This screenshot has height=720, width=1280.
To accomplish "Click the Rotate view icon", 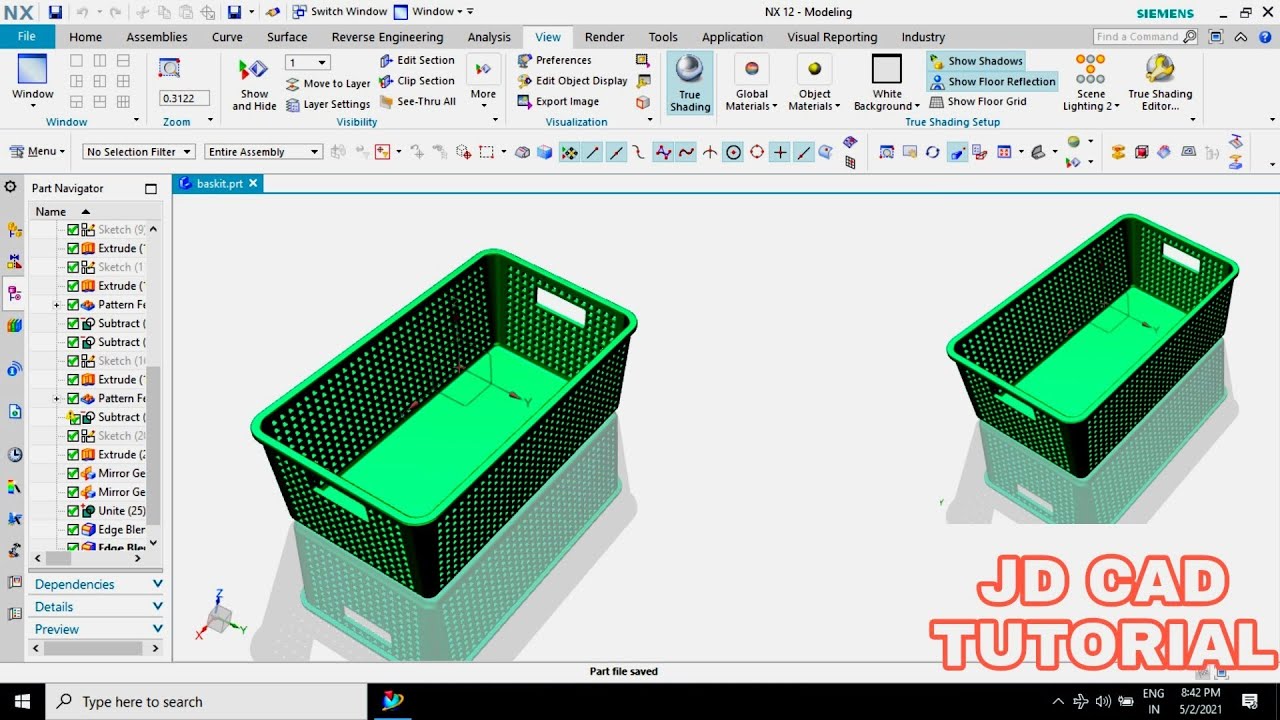I will click(932, 152).
